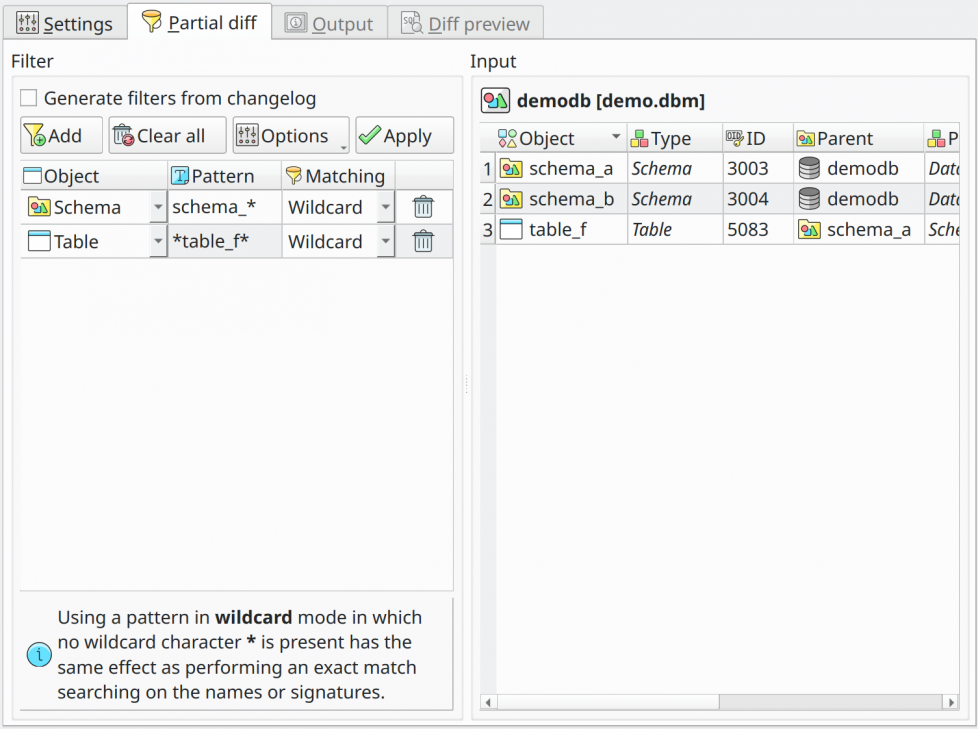Apply the filters with the Apply button
This screenshot has height=729, width=978.
[404, 135]
